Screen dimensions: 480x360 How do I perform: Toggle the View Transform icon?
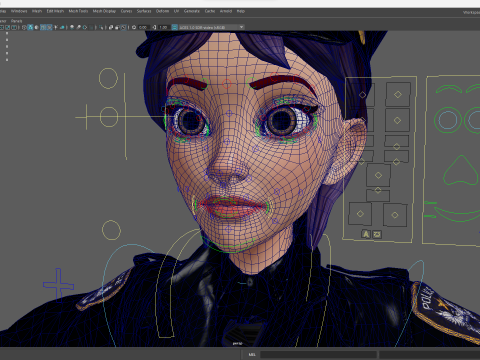coord(175,27)
